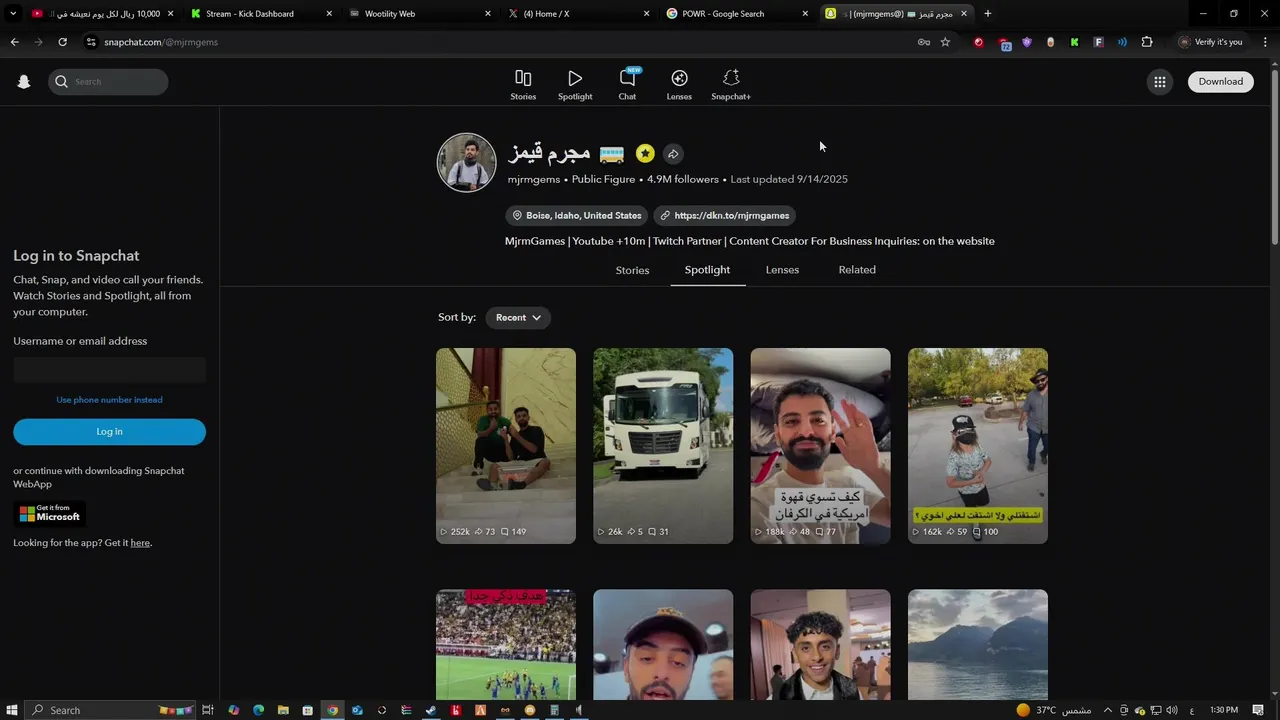Open the Lenses icon in top navigation
1280x720 pixels.
(x=679, y=85)
